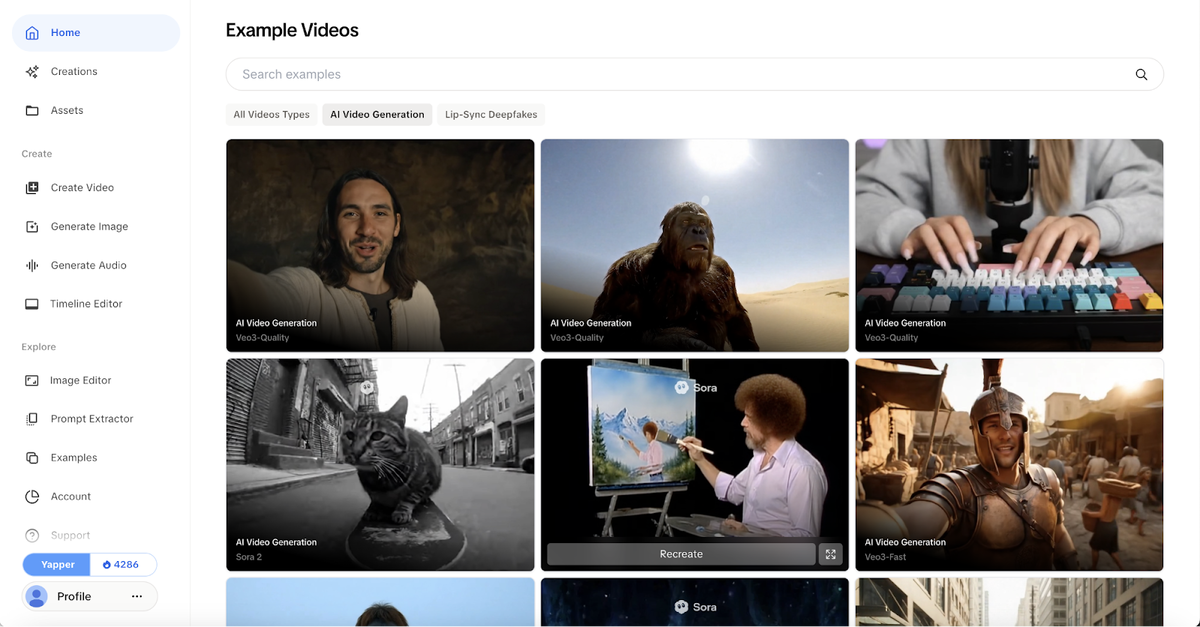Open the Generate Image tool
Image resolution: width=1200 pixels, height=627 pixels.
tap(32, 226)
